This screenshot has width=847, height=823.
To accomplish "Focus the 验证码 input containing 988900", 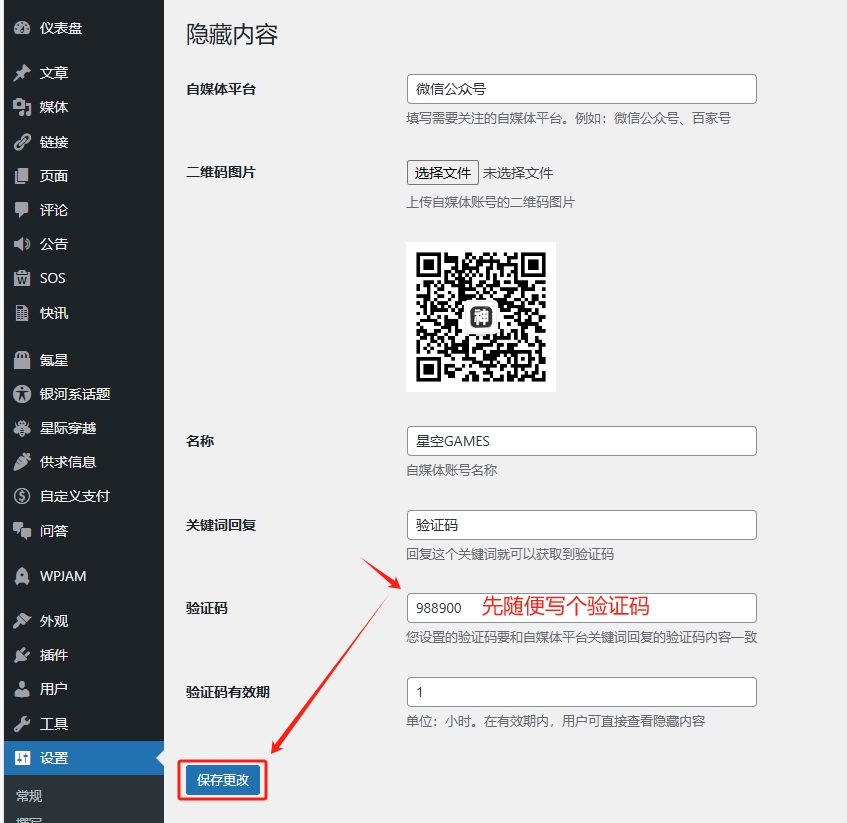I will tap(581, 608).
